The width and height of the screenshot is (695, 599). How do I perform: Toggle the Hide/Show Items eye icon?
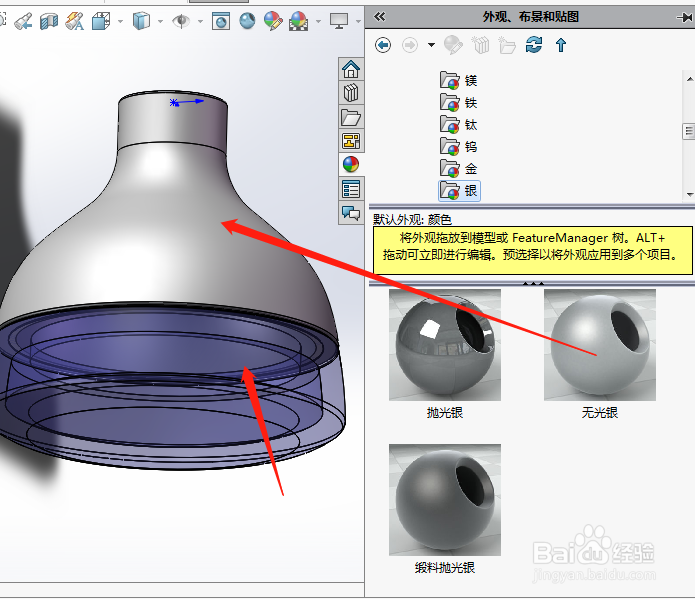click(181, 21)
